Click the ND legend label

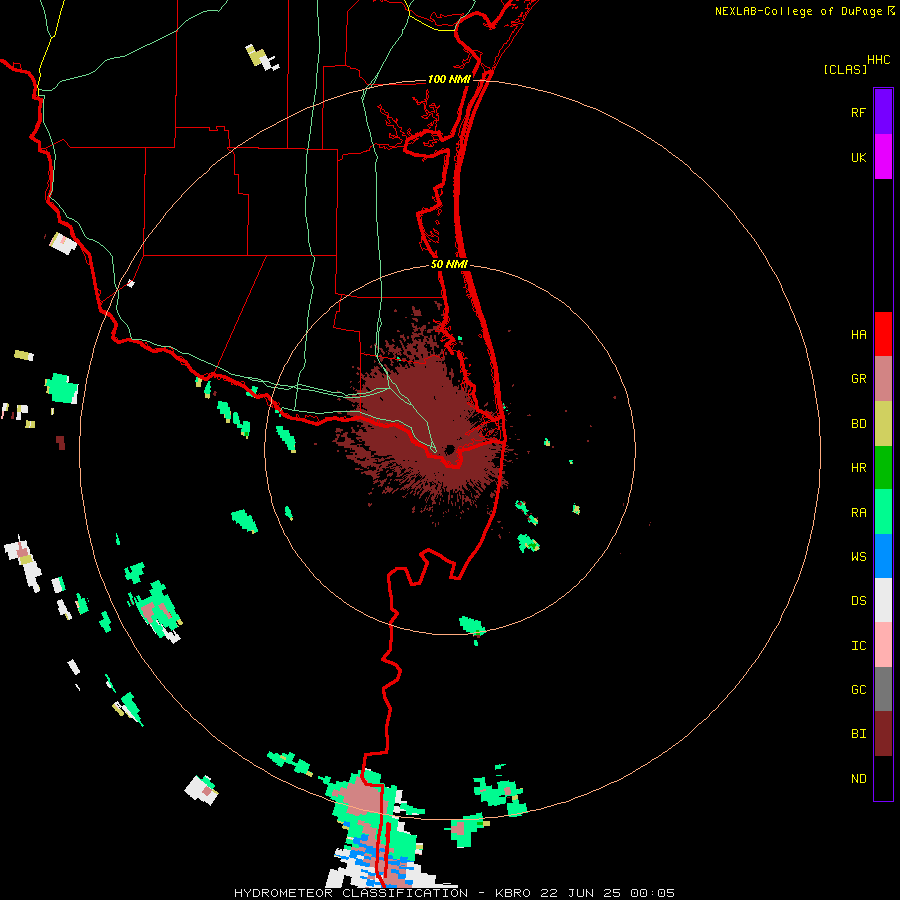(x=858, y=779)
